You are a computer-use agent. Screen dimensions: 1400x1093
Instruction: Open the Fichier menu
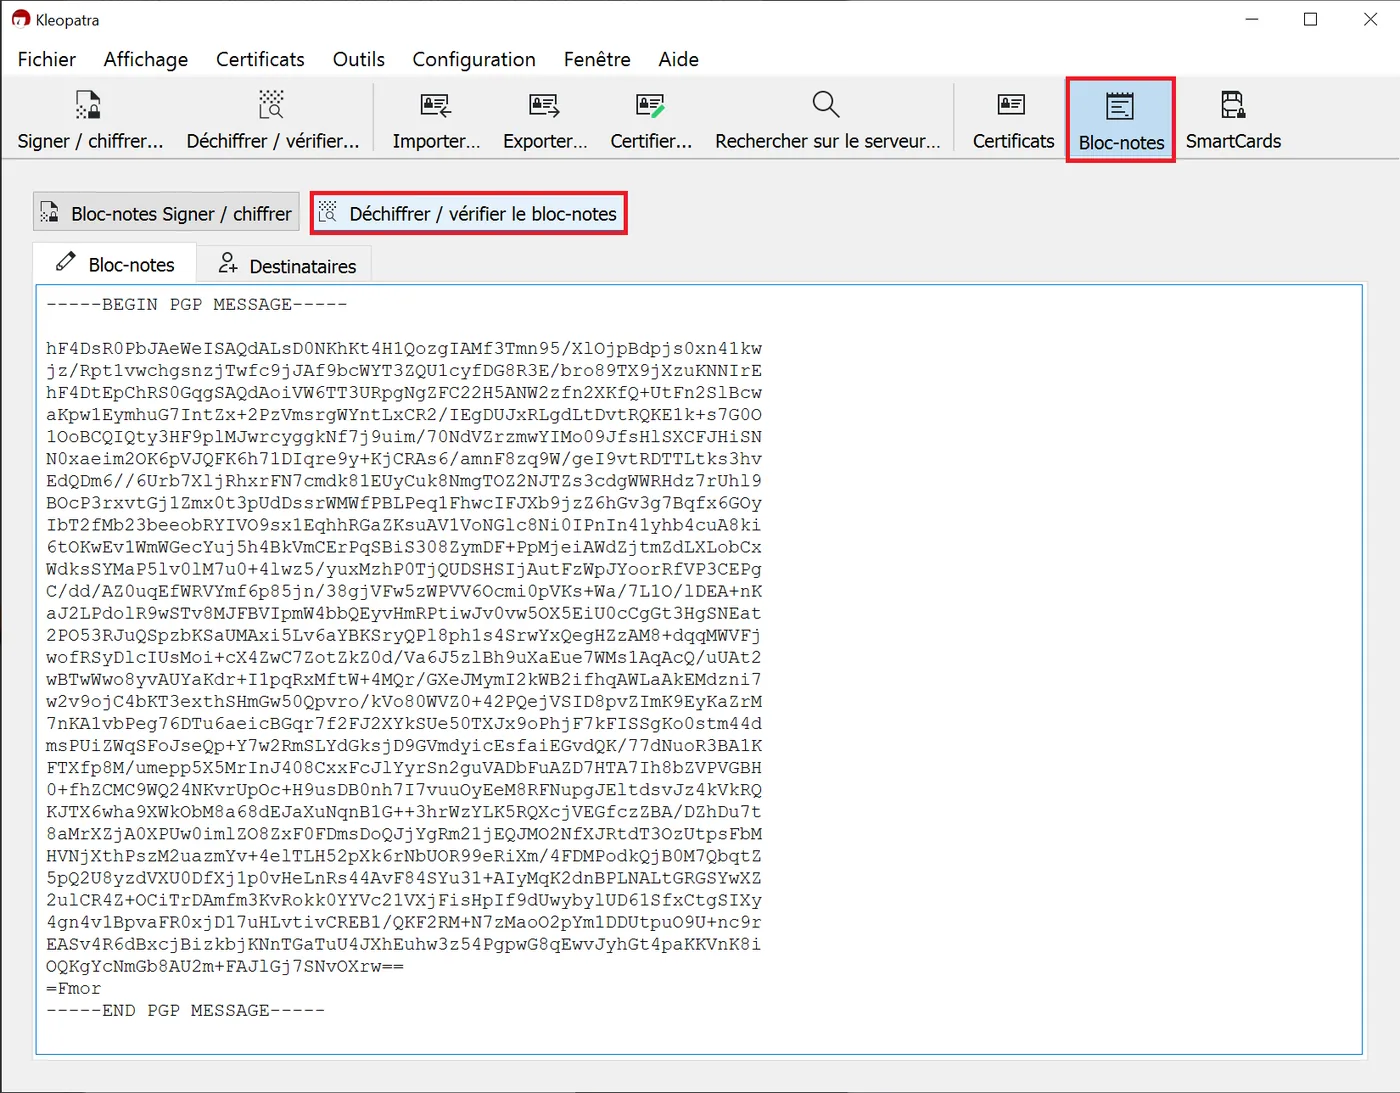47,59
